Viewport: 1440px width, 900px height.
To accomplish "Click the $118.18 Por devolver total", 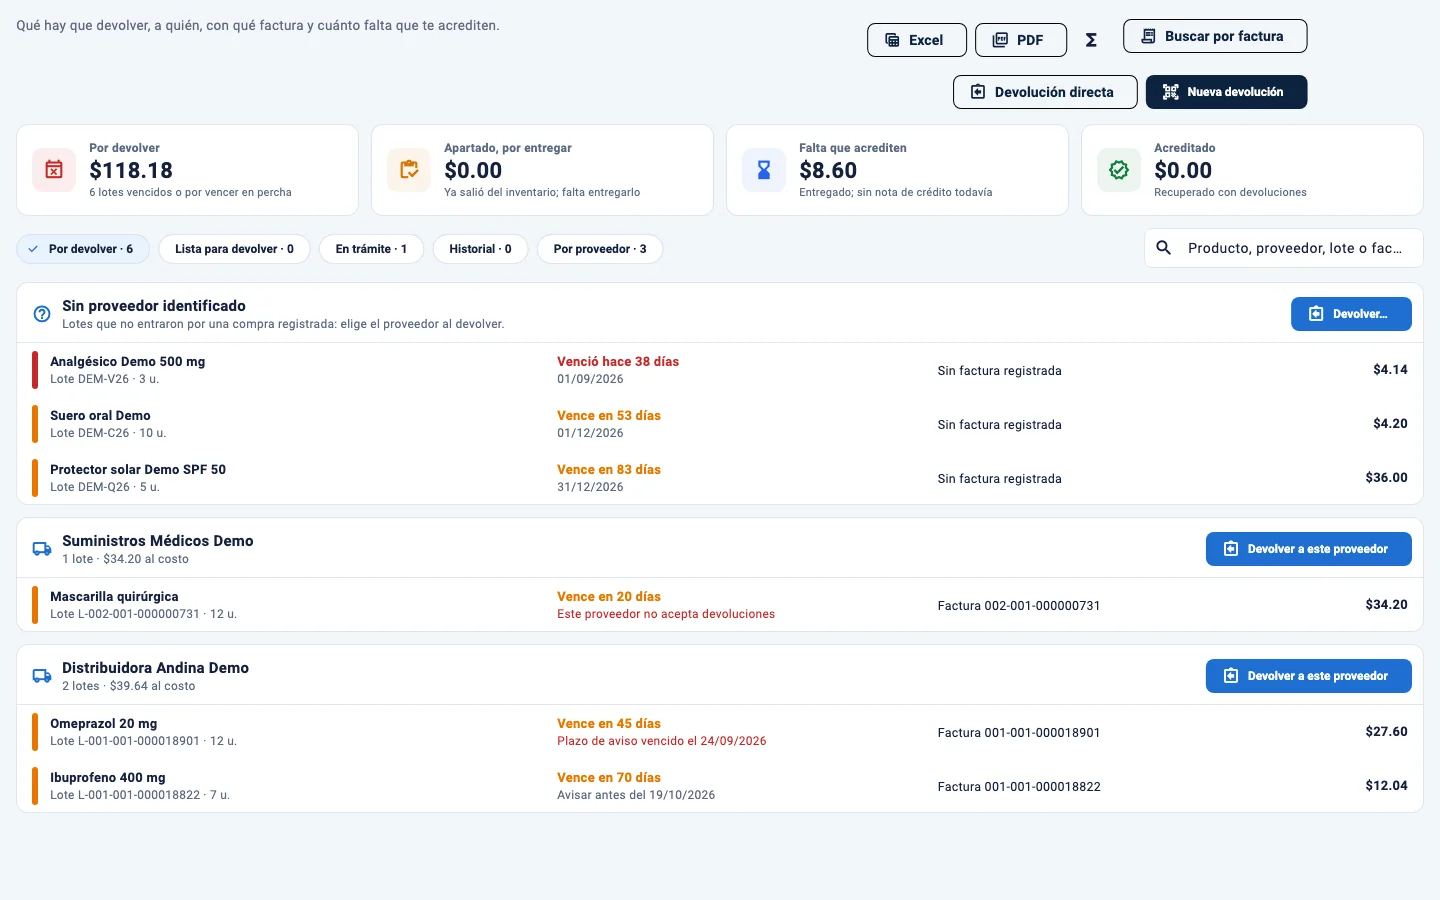I will click(x=131, y=171).
